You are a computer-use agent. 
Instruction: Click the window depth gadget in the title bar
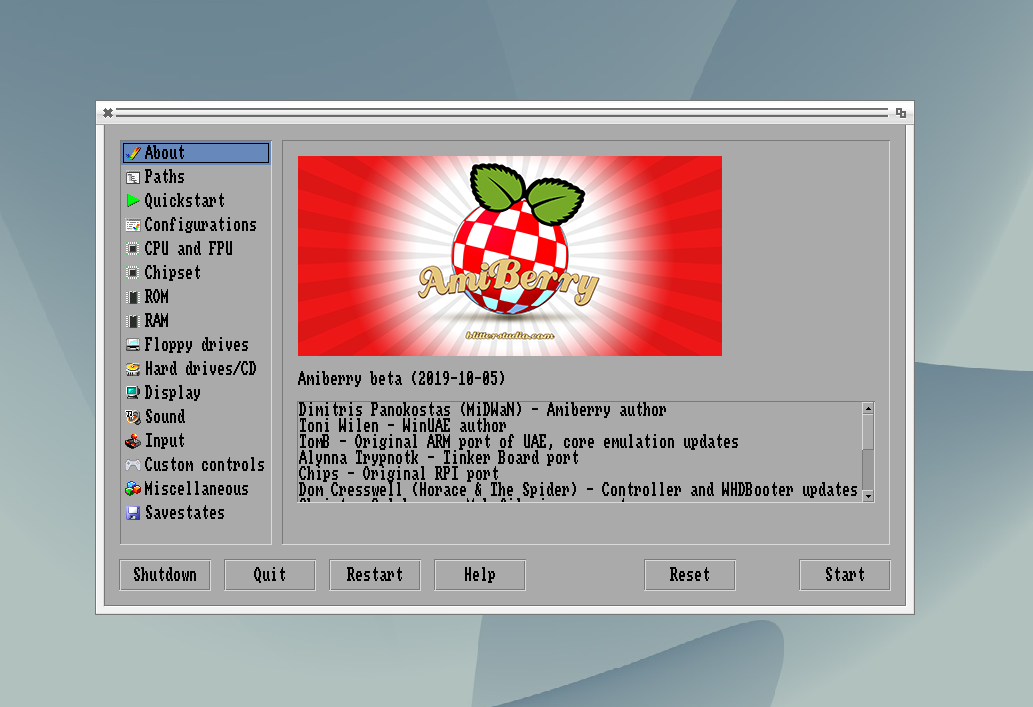901,113
